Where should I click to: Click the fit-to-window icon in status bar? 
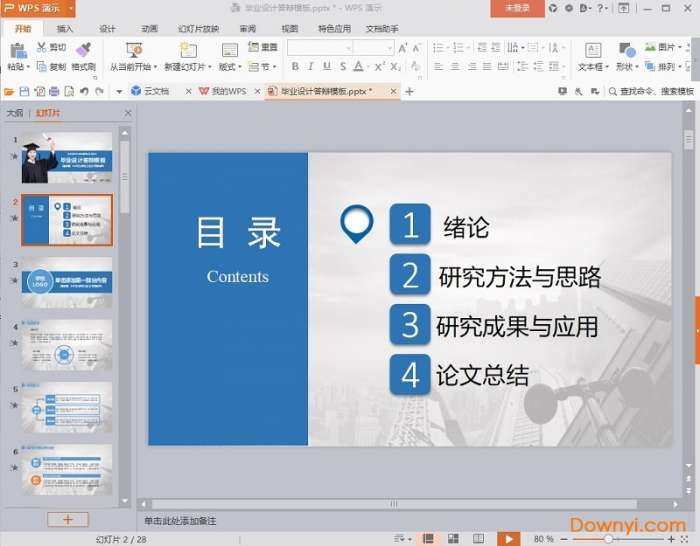coord(684,539)
